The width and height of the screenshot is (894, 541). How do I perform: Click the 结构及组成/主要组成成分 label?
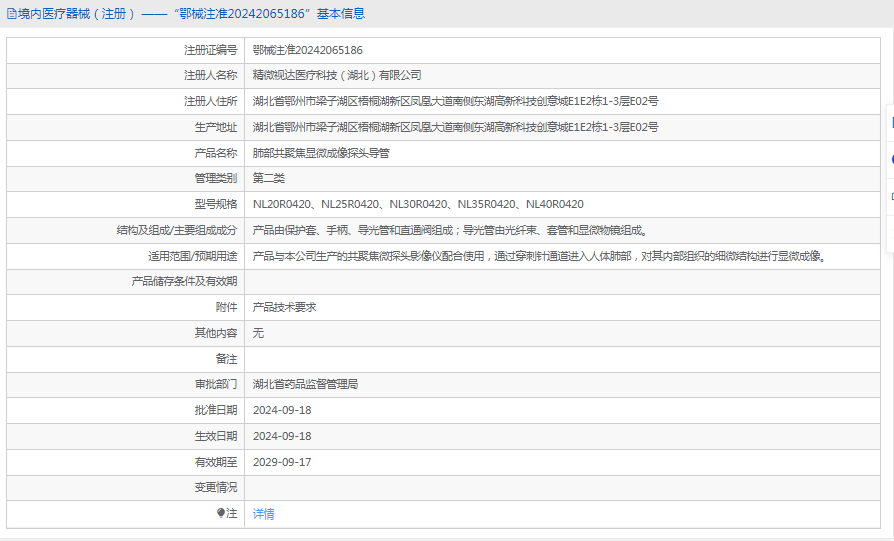point(177,230)
